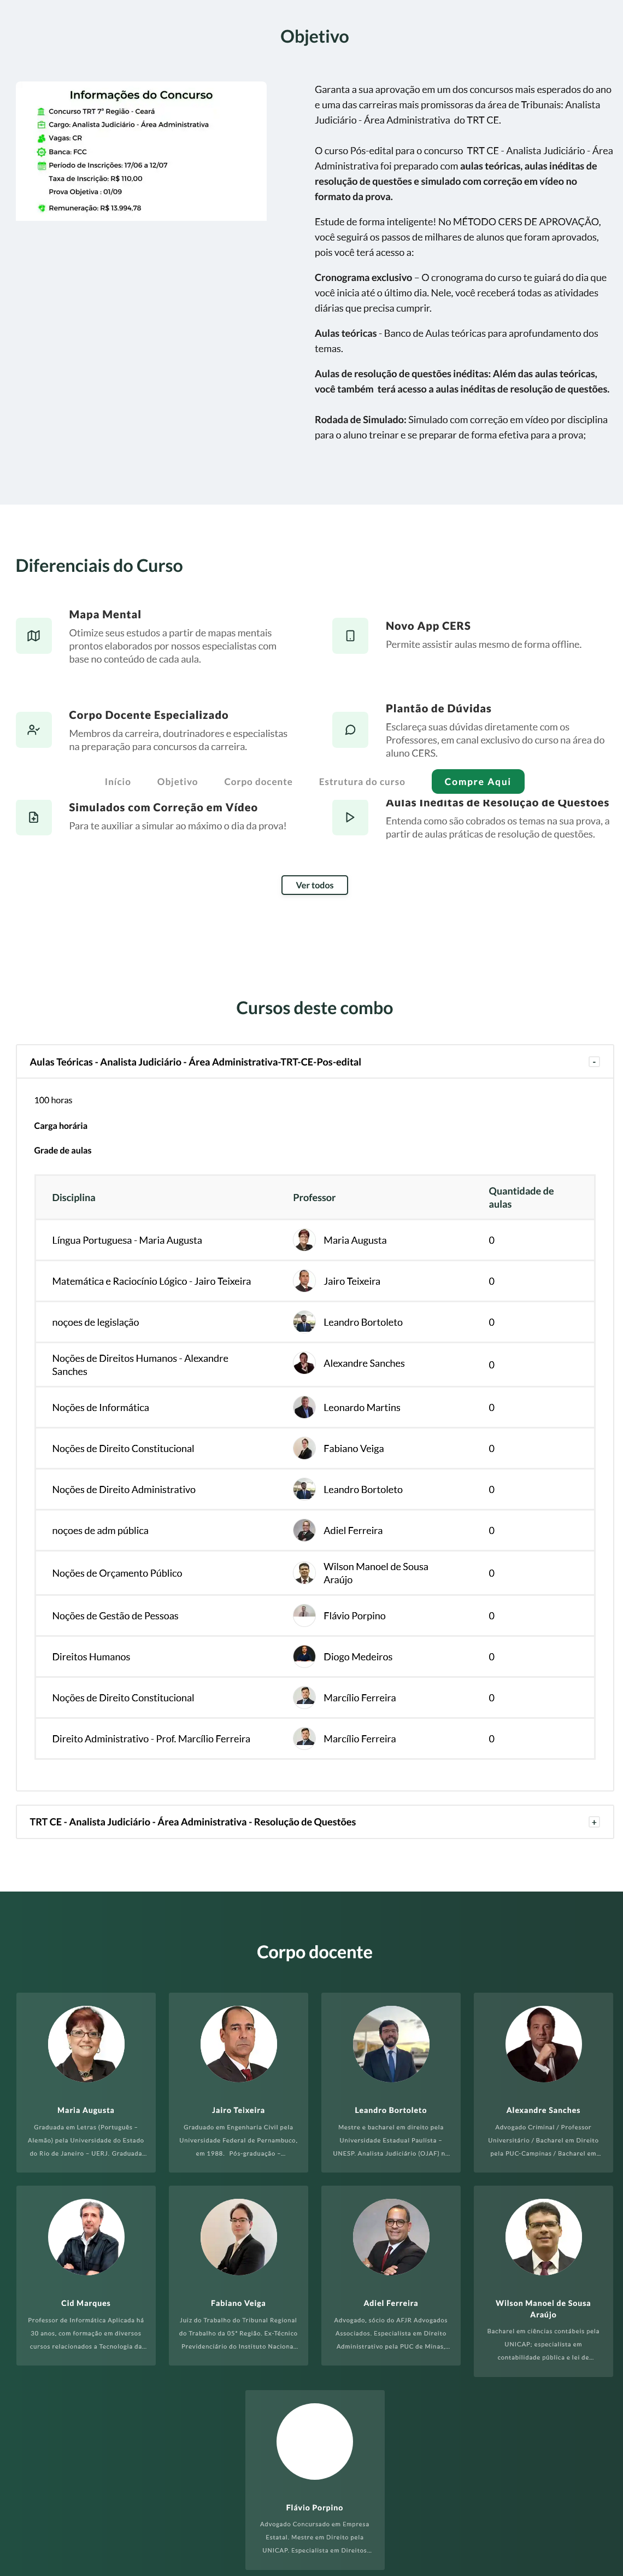
Task: Go to the Início navigation tab
Action: [x=118, y=782]
